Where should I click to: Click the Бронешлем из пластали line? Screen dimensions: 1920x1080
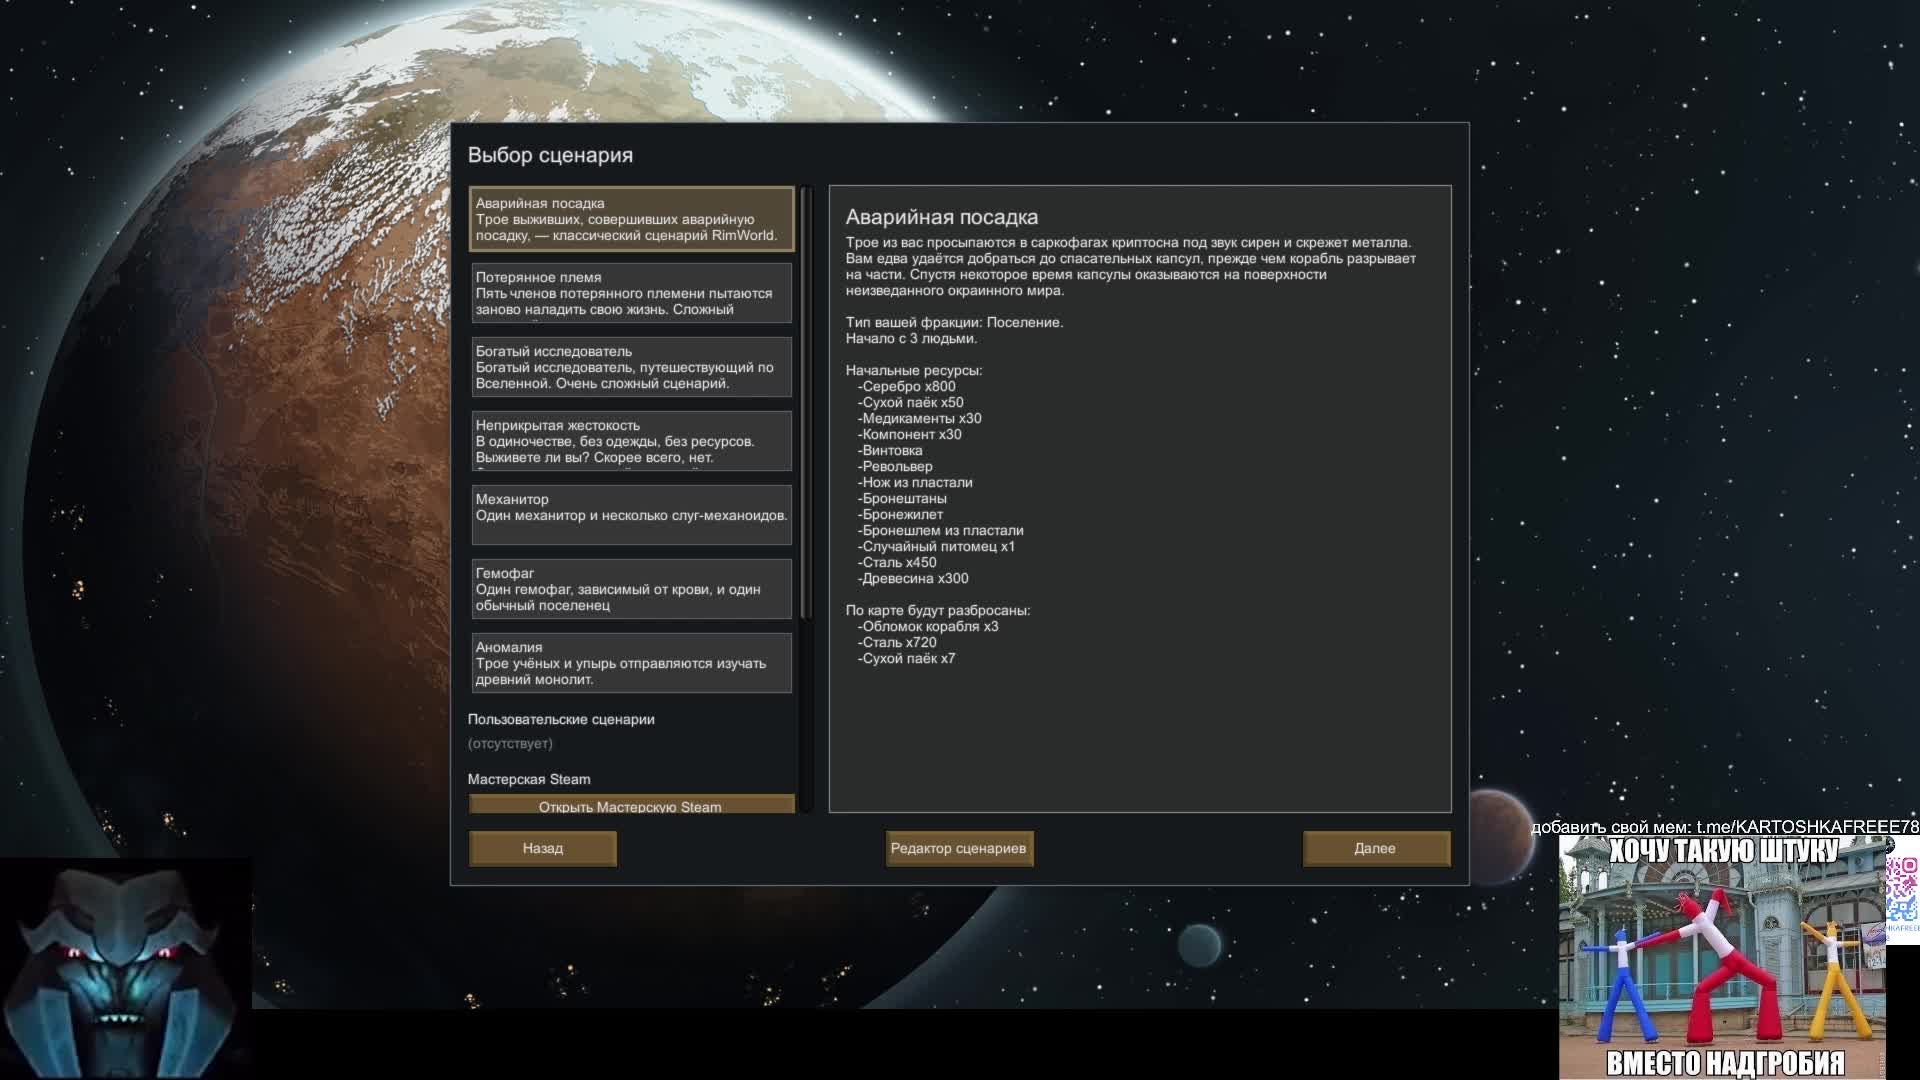pyautogui.click(x=940, y=530)
